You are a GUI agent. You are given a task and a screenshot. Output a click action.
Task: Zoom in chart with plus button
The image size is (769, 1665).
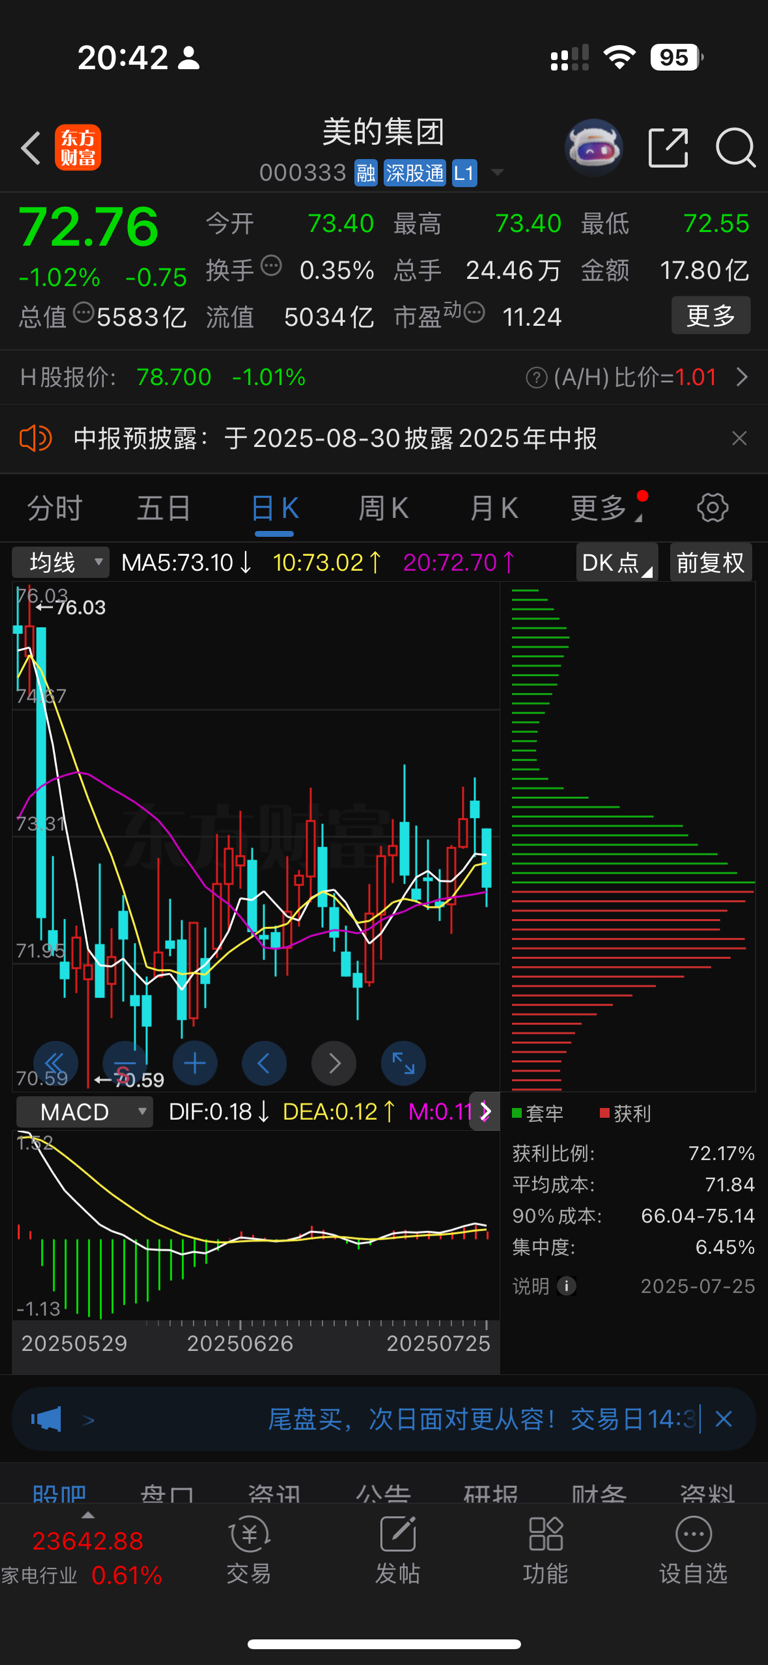[x=195, y=1063]
